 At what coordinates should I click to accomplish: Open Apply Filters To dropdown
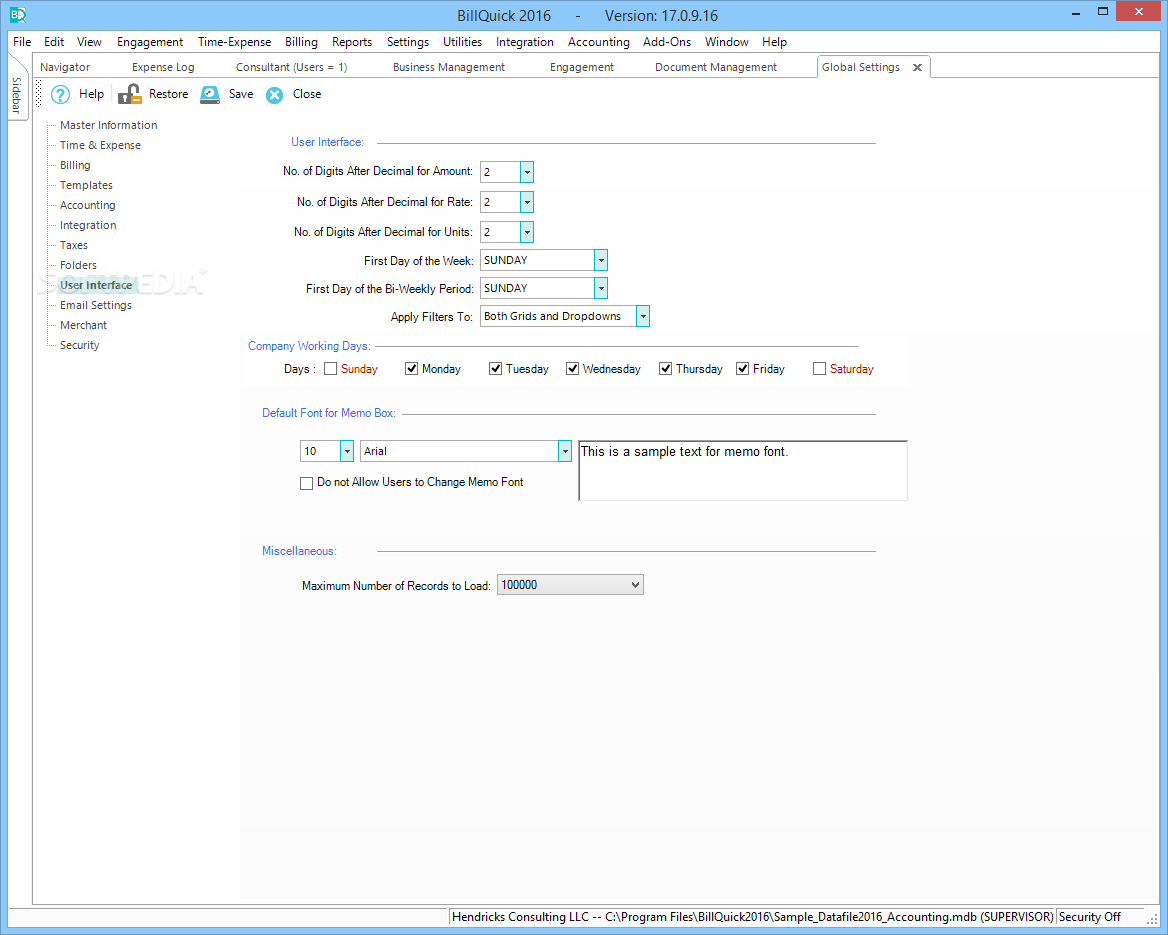click(x=643, y=317)
